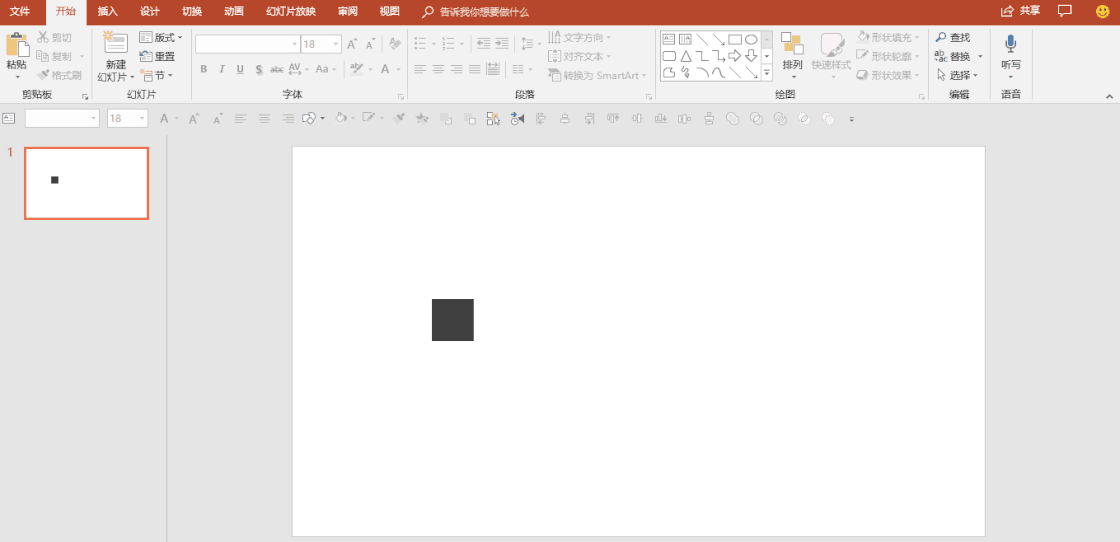Open the Arrange (排列) tool
The width and height of the screenshot is (1120, 542).
[792, 50]
